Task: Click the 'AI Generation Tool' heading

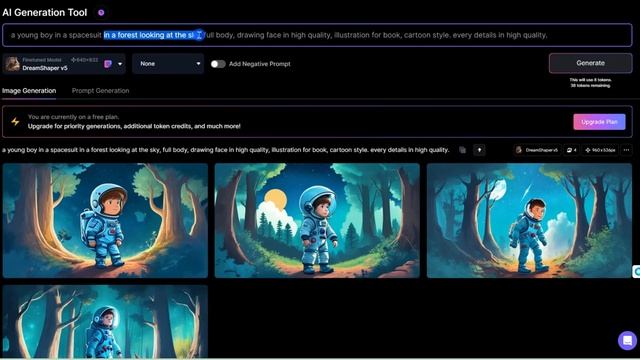Action: pyautogui.click(x=44, y=13)
